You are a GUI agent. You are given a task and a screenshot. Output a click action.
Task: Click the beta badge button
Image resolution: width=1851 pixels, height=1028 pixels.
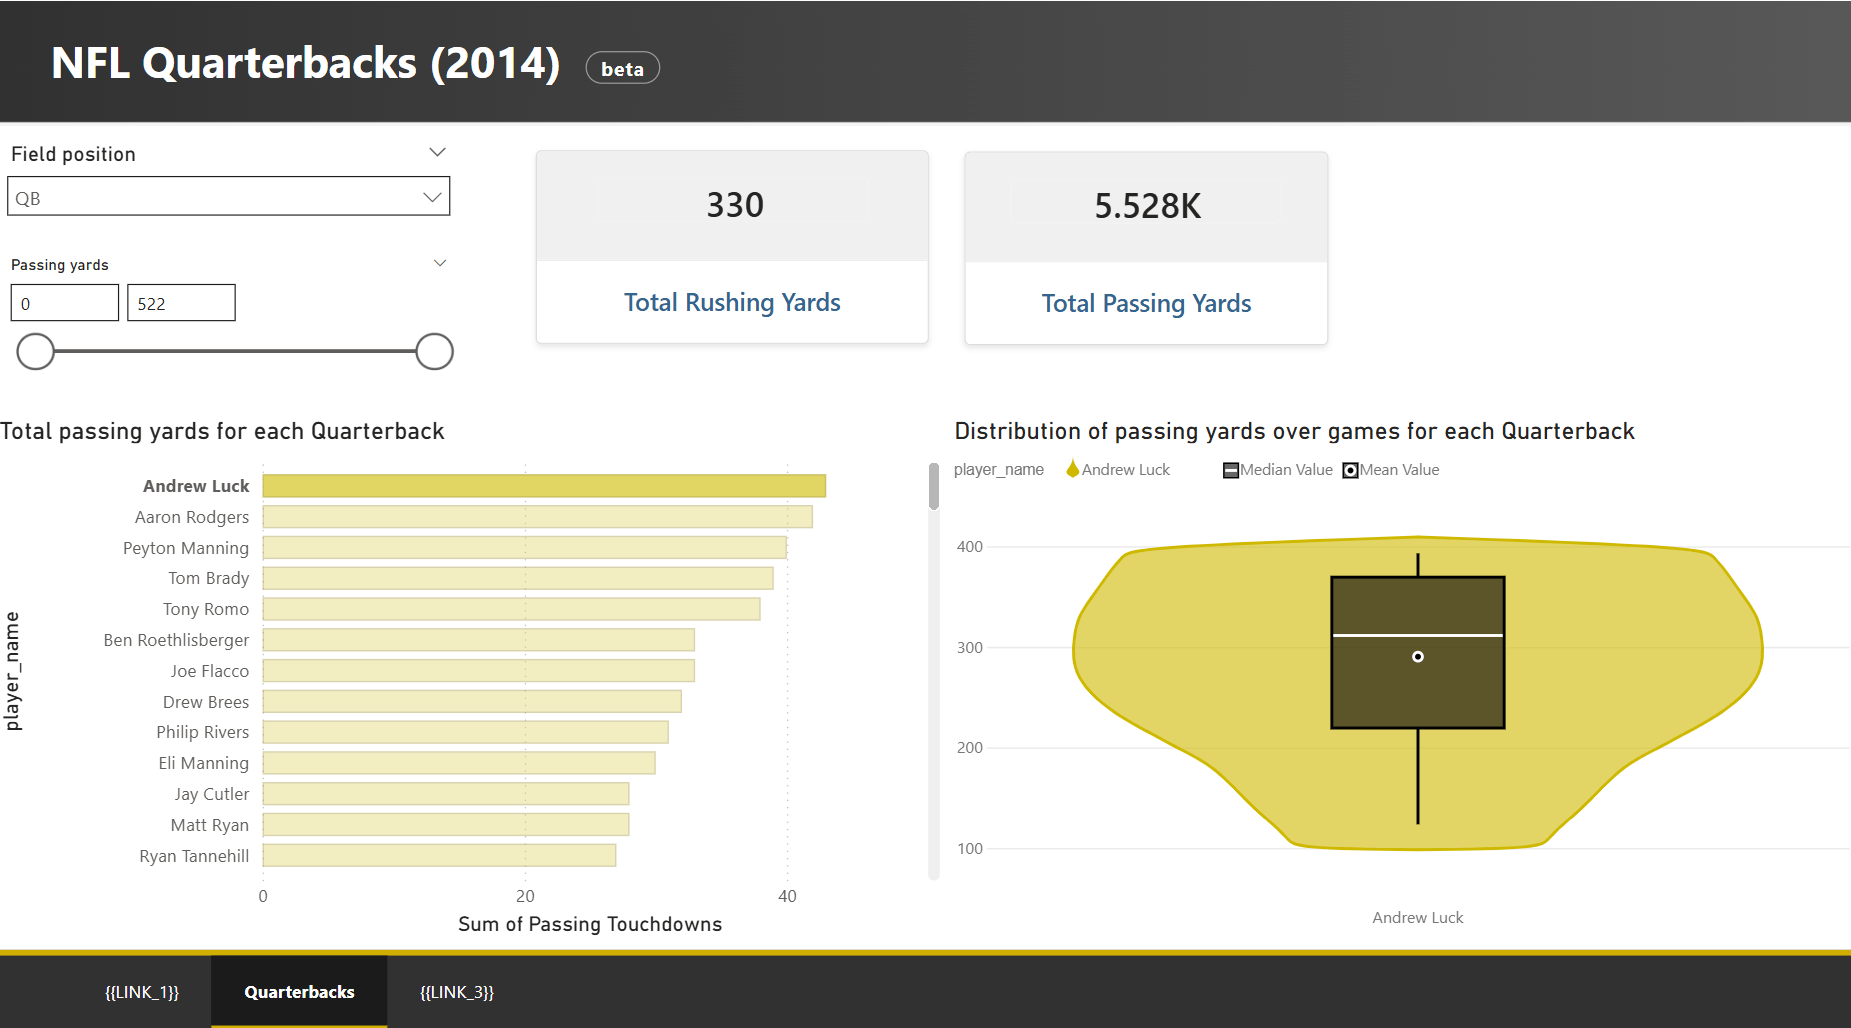pos(622,68)
